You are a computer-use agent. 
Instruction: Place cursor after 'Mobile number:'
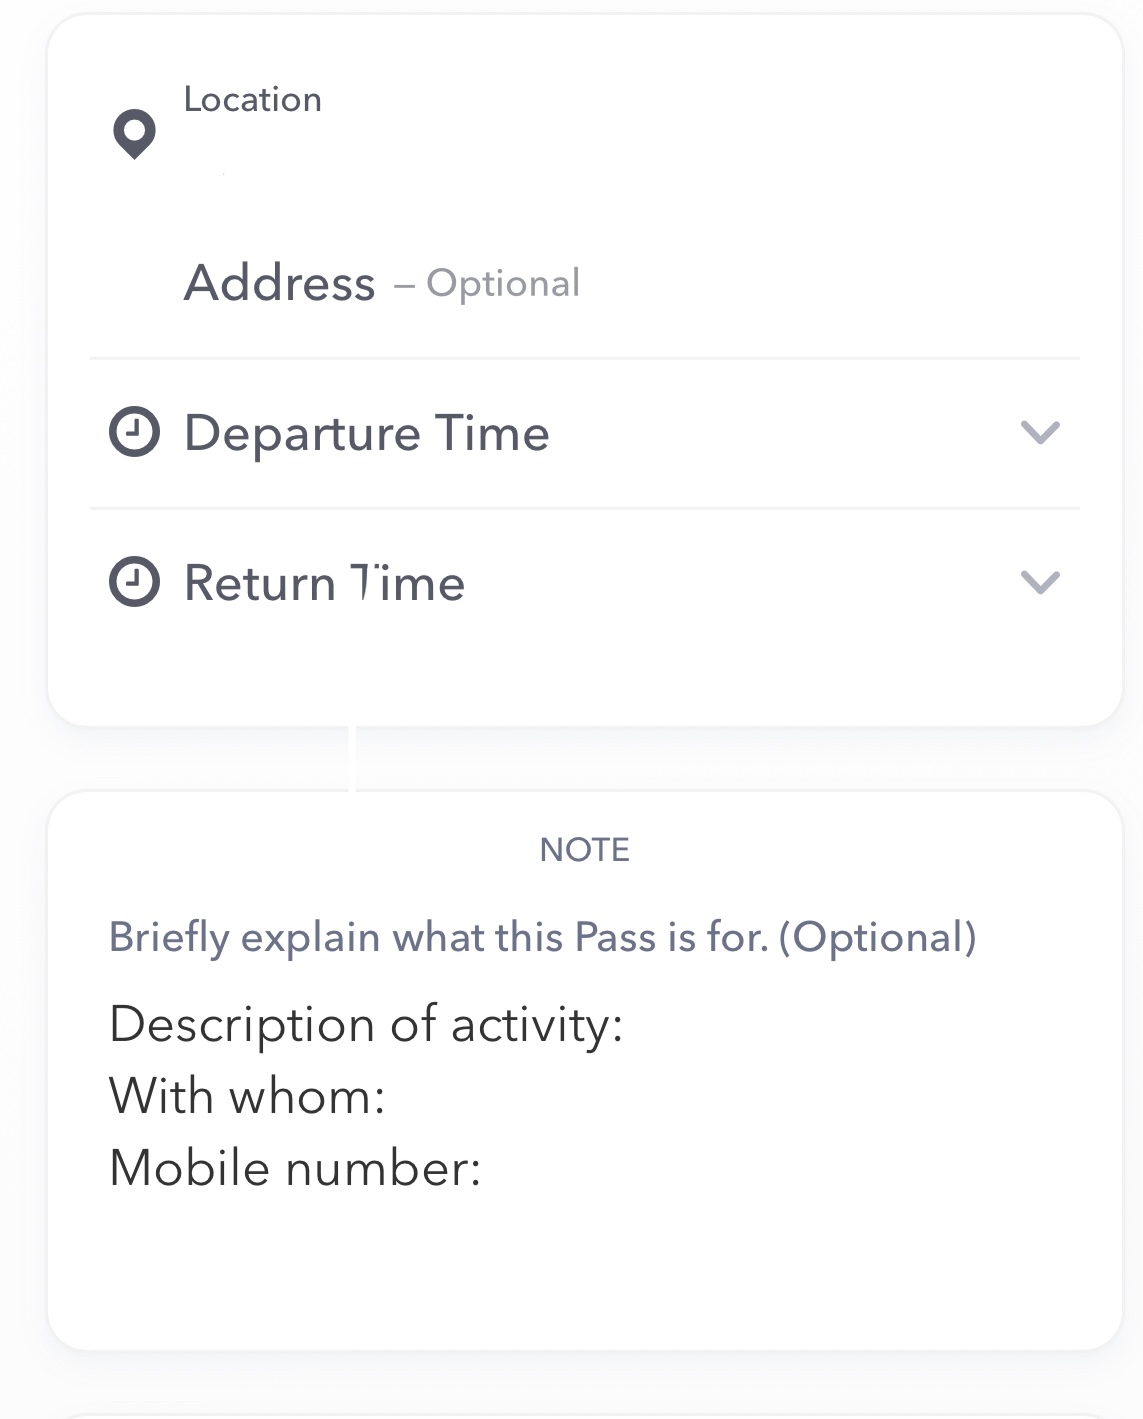point(495,1168)
